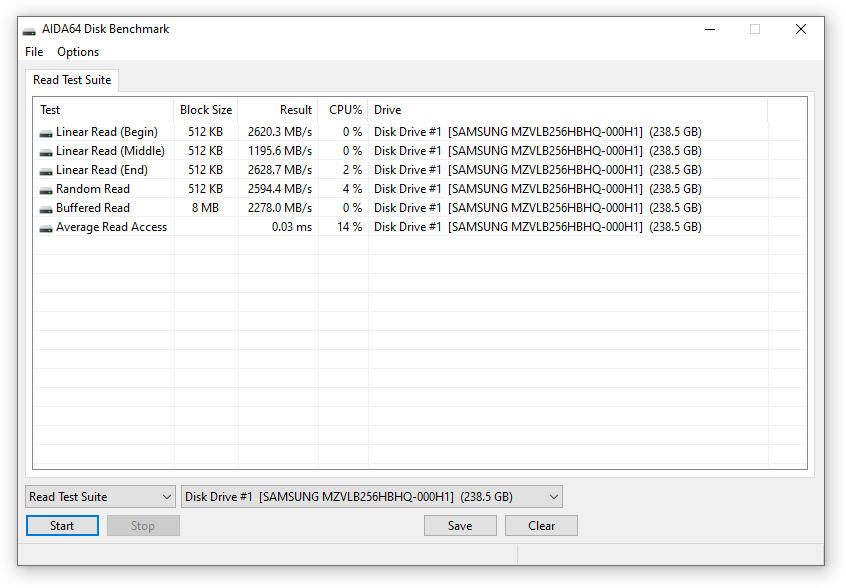This screenshot has width=846, height=588.
Task: Click the Buffered Read disk icon
Action: click(46, 209)
